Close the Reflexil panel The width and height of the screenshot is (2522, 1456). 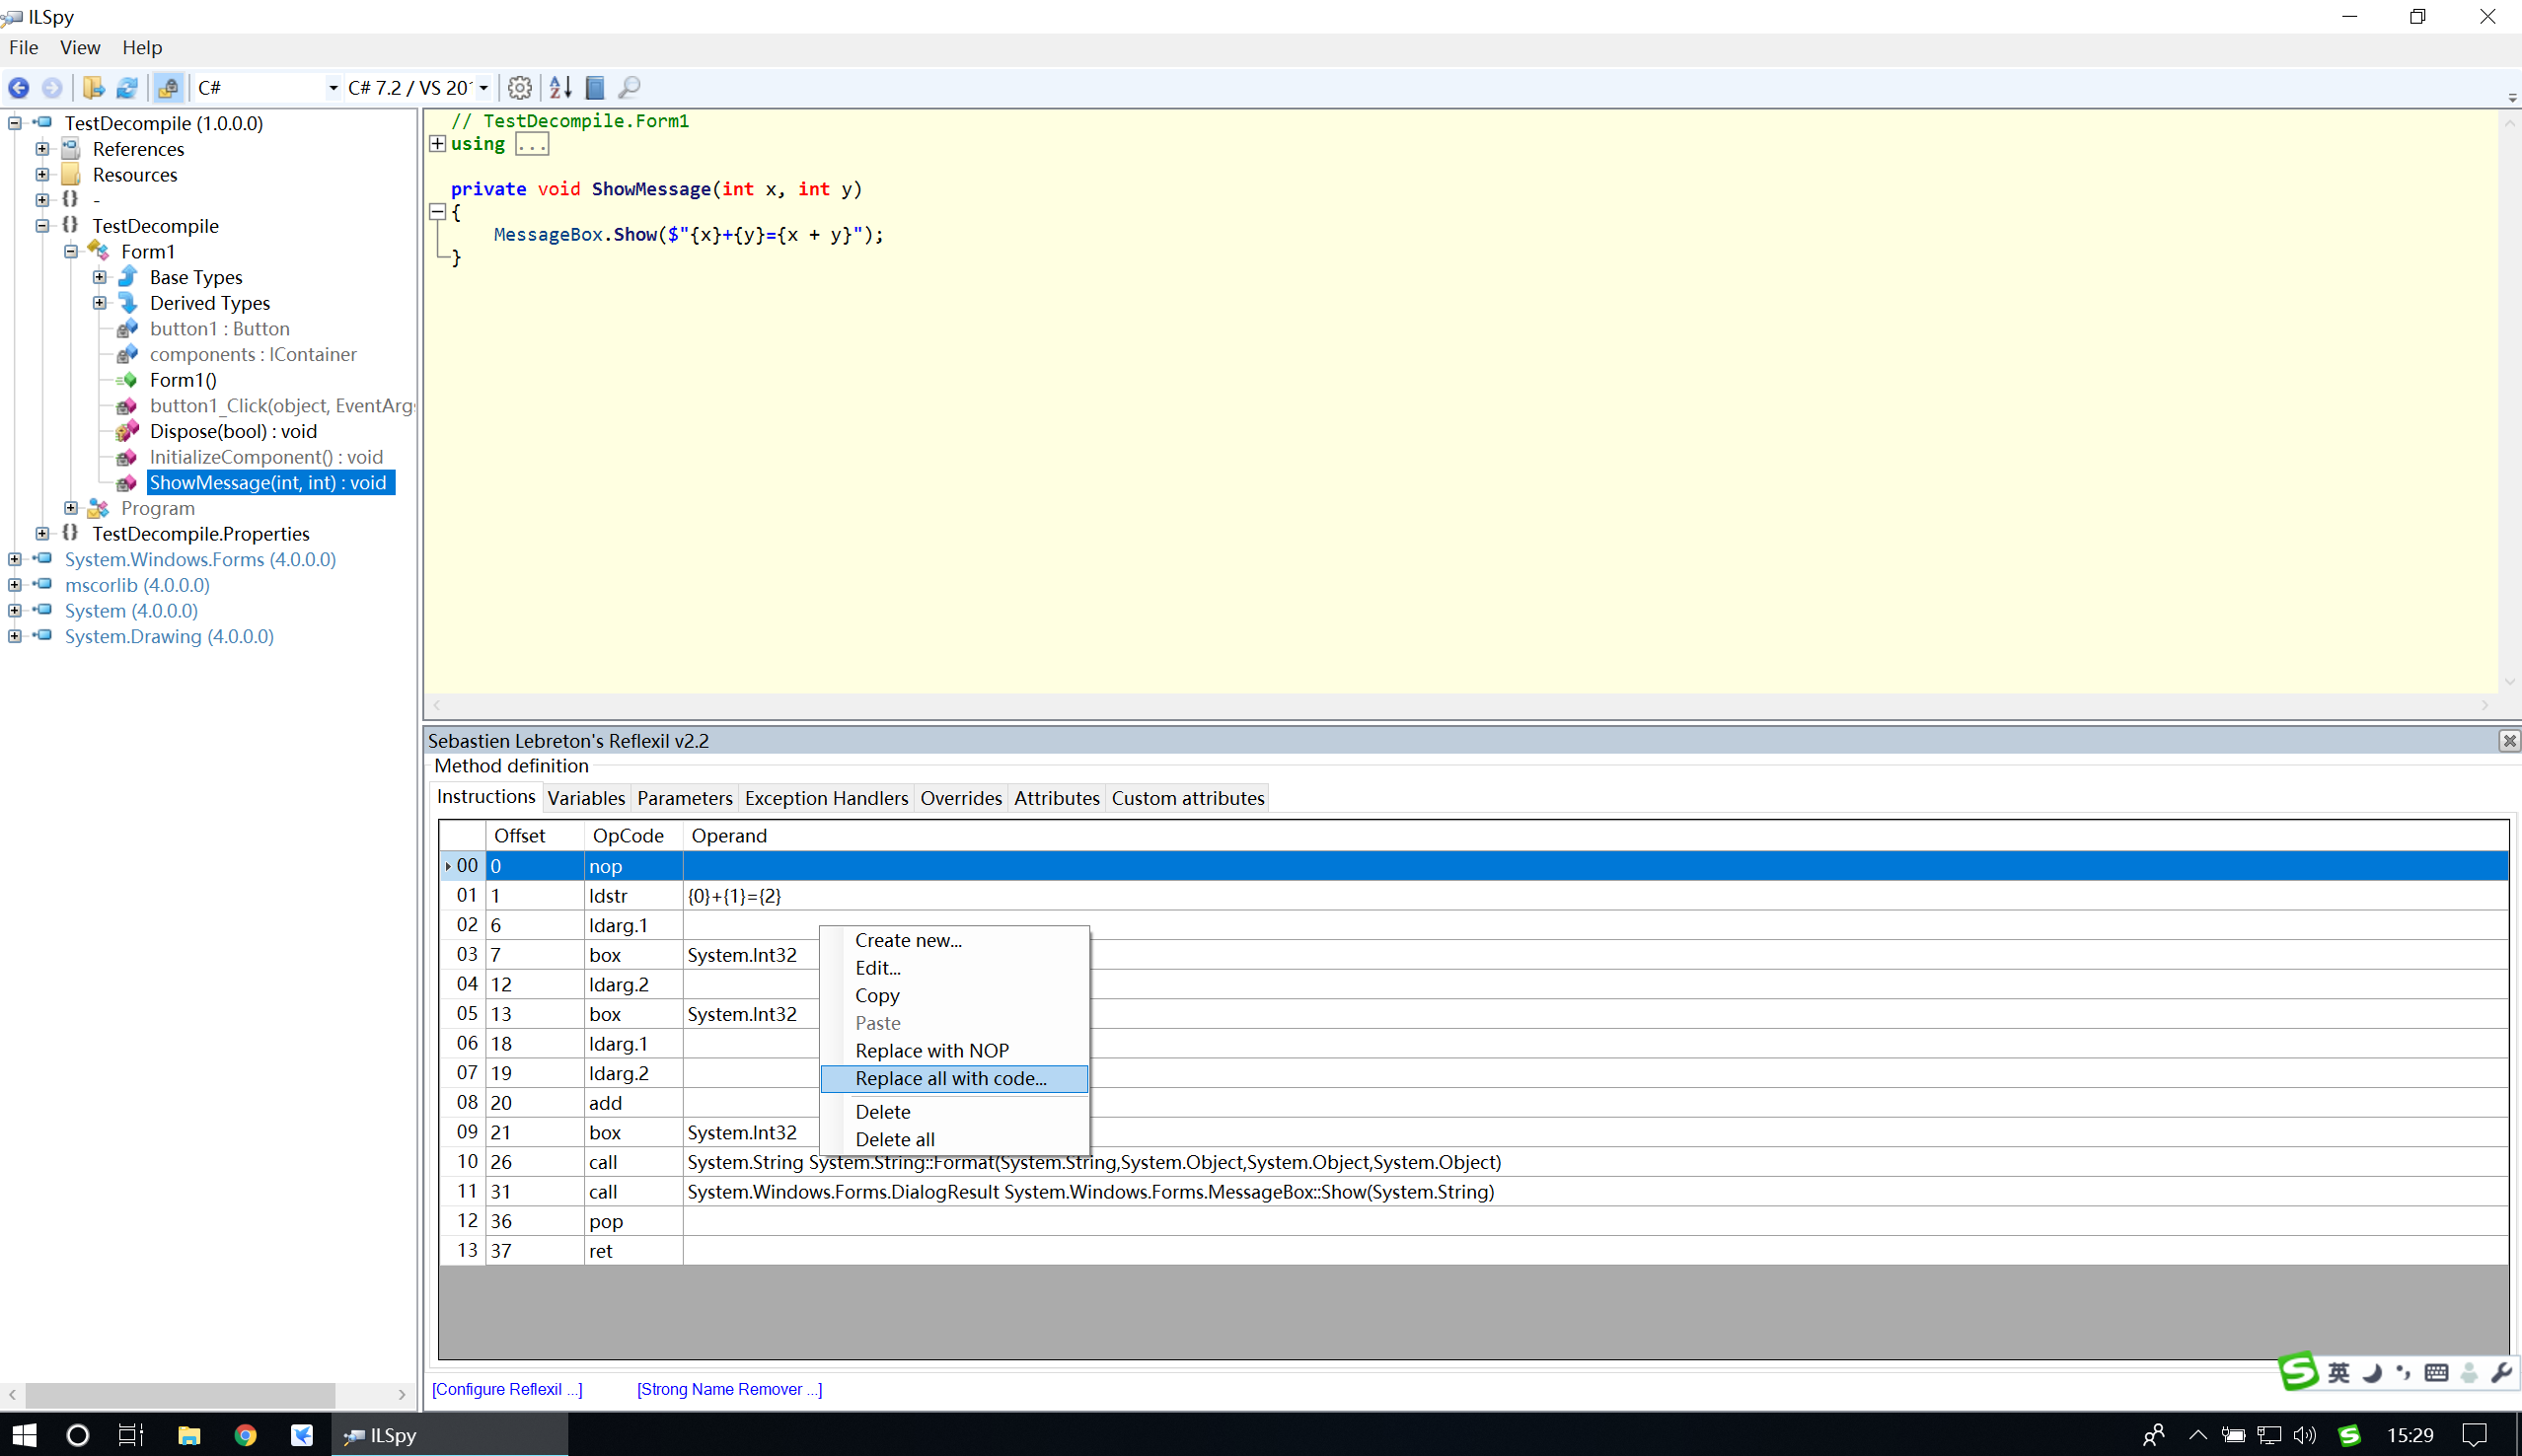pyautogui.click(x=2508, y=741)
